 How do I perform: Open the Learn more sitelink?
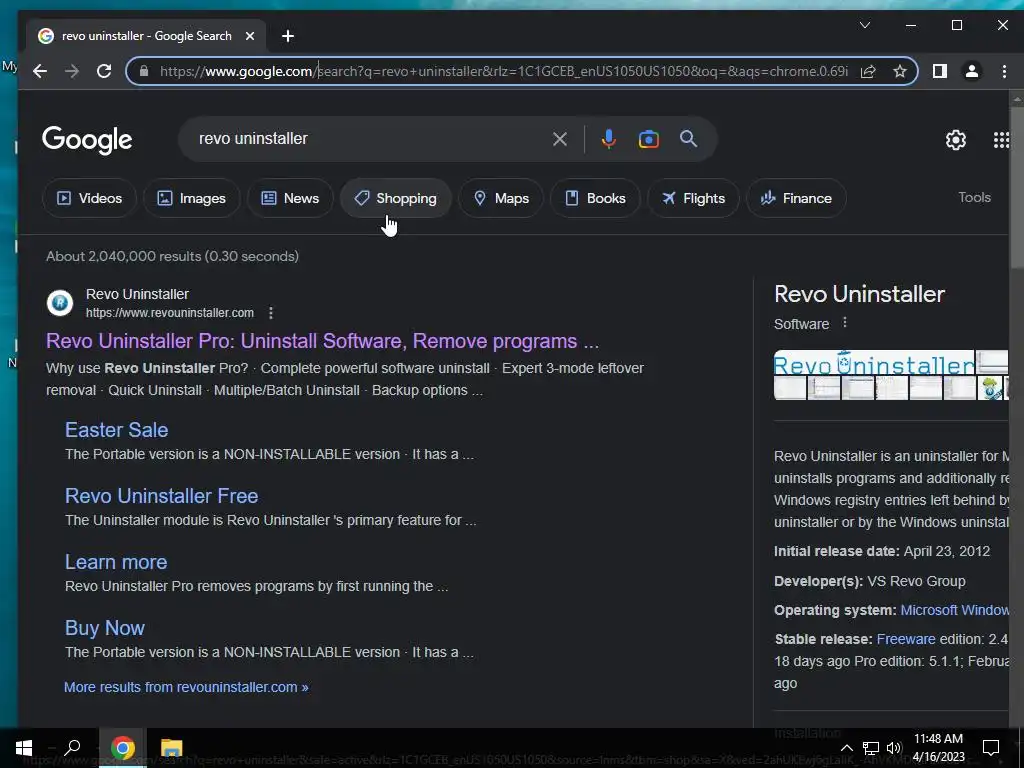click(116, 562)
